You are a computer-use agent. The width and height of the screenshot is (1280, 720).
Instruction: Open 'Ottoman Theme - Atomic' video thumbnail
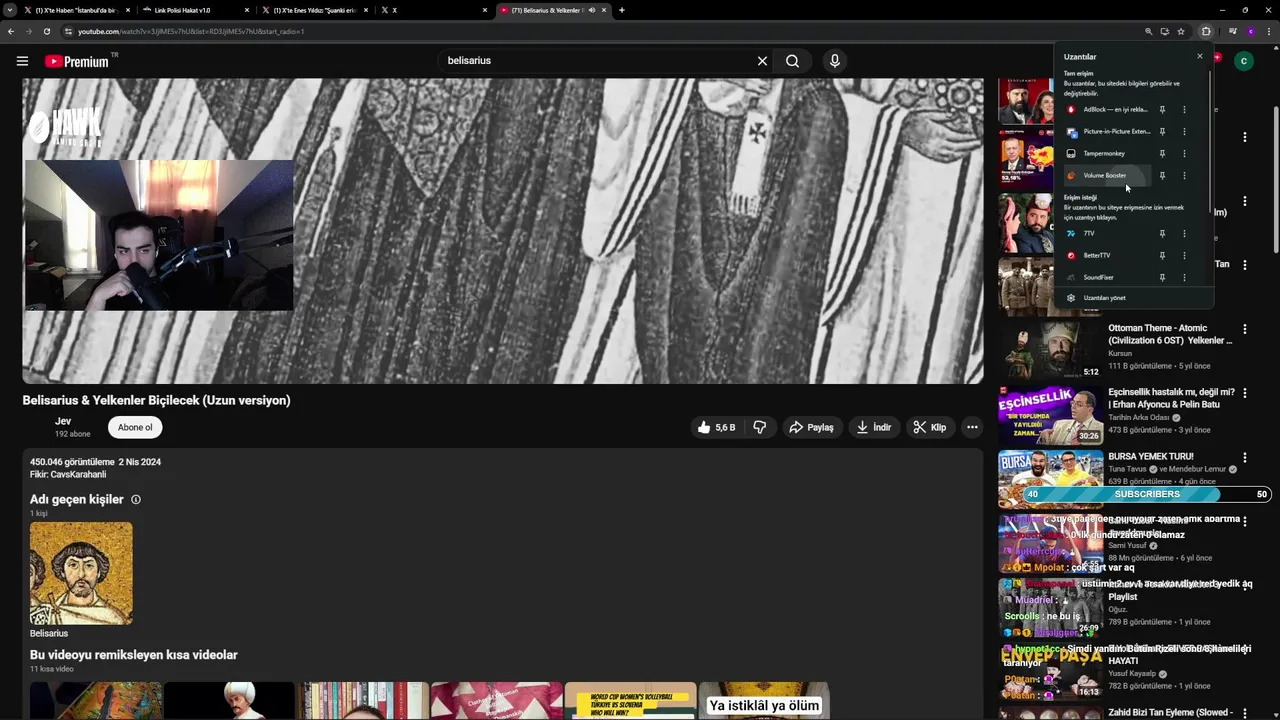1050,350
